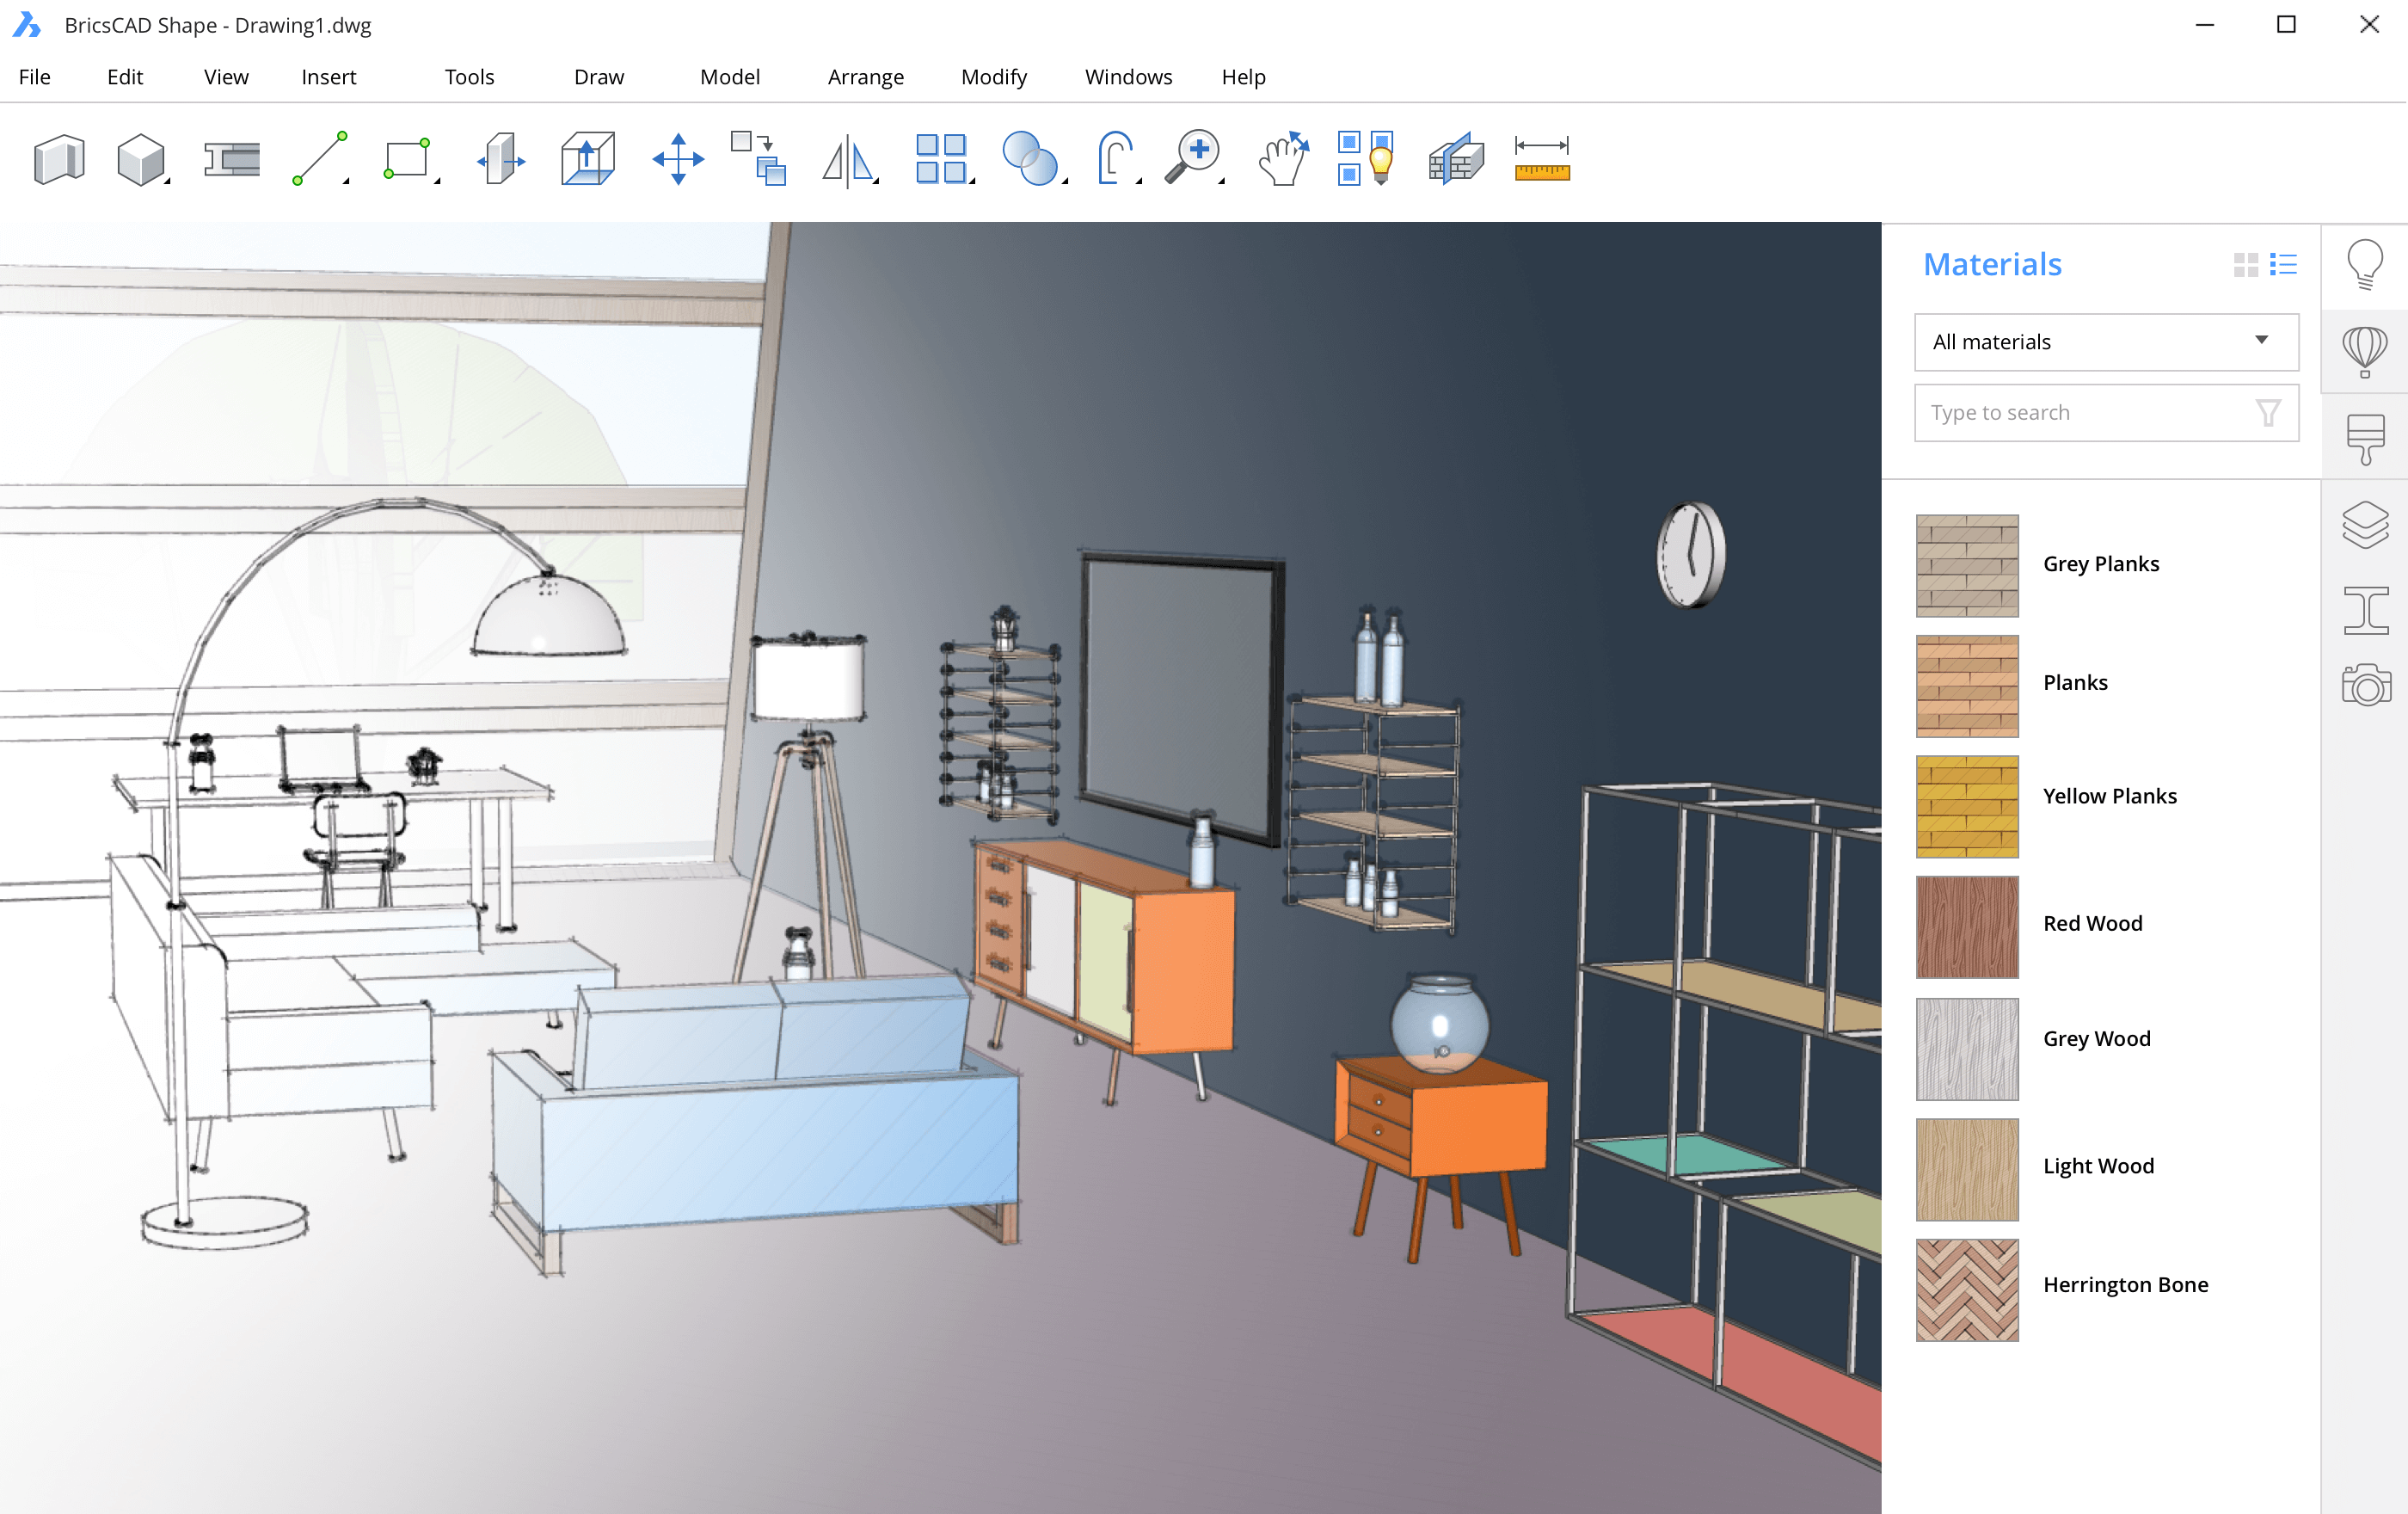Expand extra options of the Zoom tool

click(1222, 180)
